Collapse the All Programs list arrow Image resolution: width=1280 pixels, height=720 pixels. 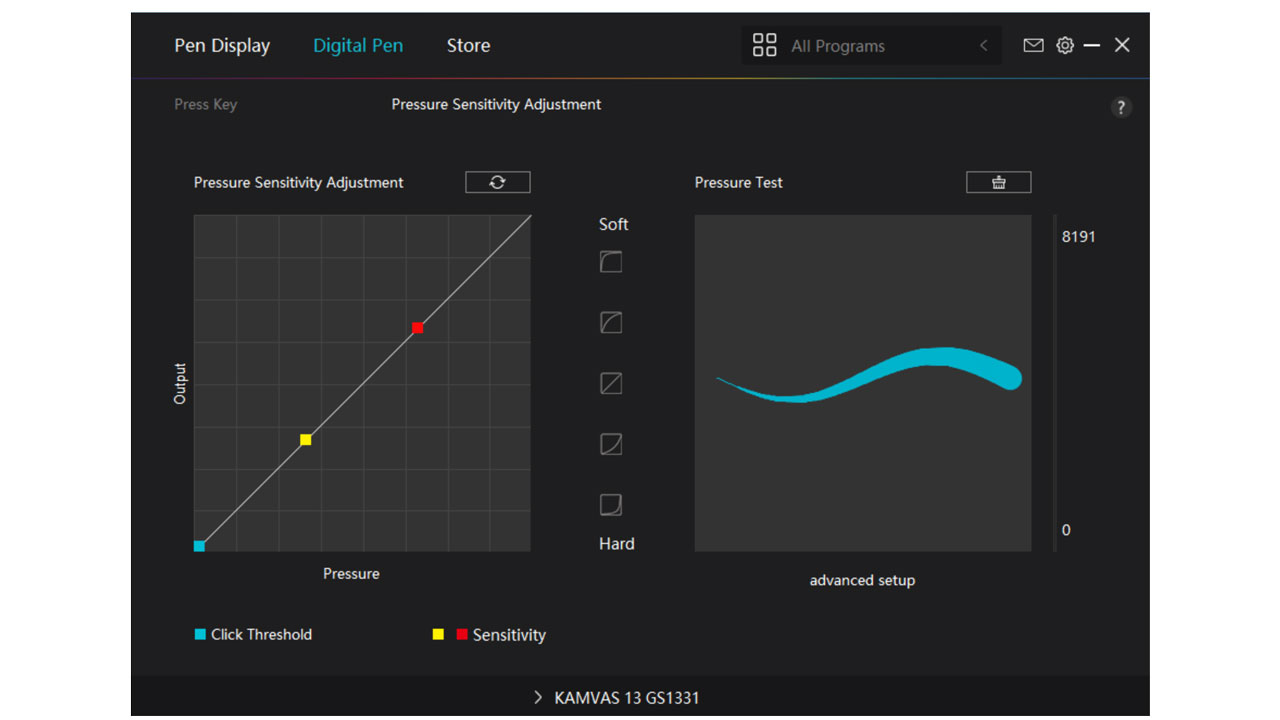(984, 45)
